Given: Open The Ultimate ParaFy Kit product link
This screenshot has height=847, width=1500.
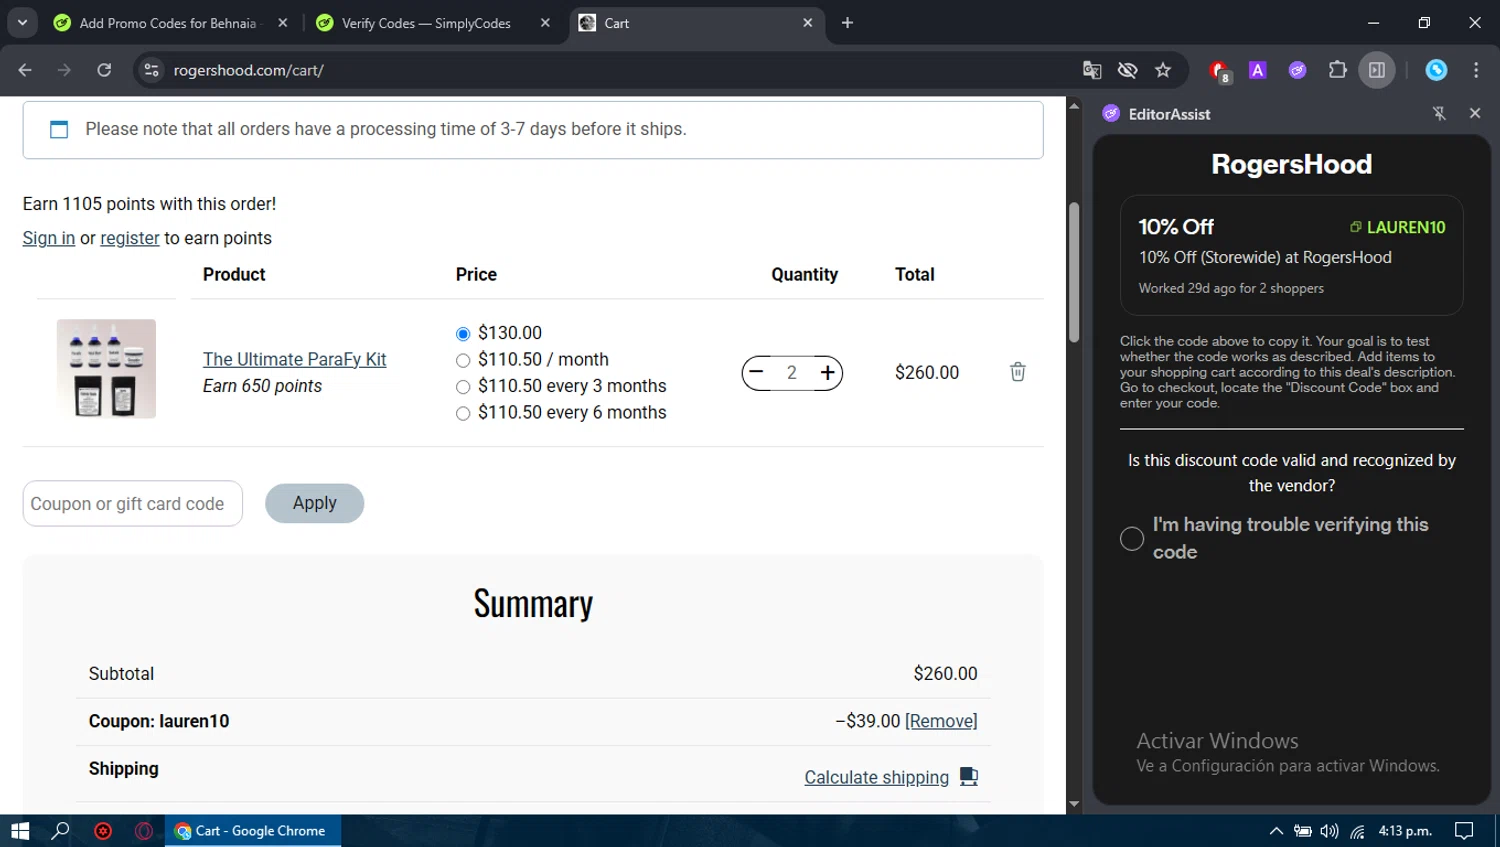Looking at the screenshot, I should click(x=294, y=359).
